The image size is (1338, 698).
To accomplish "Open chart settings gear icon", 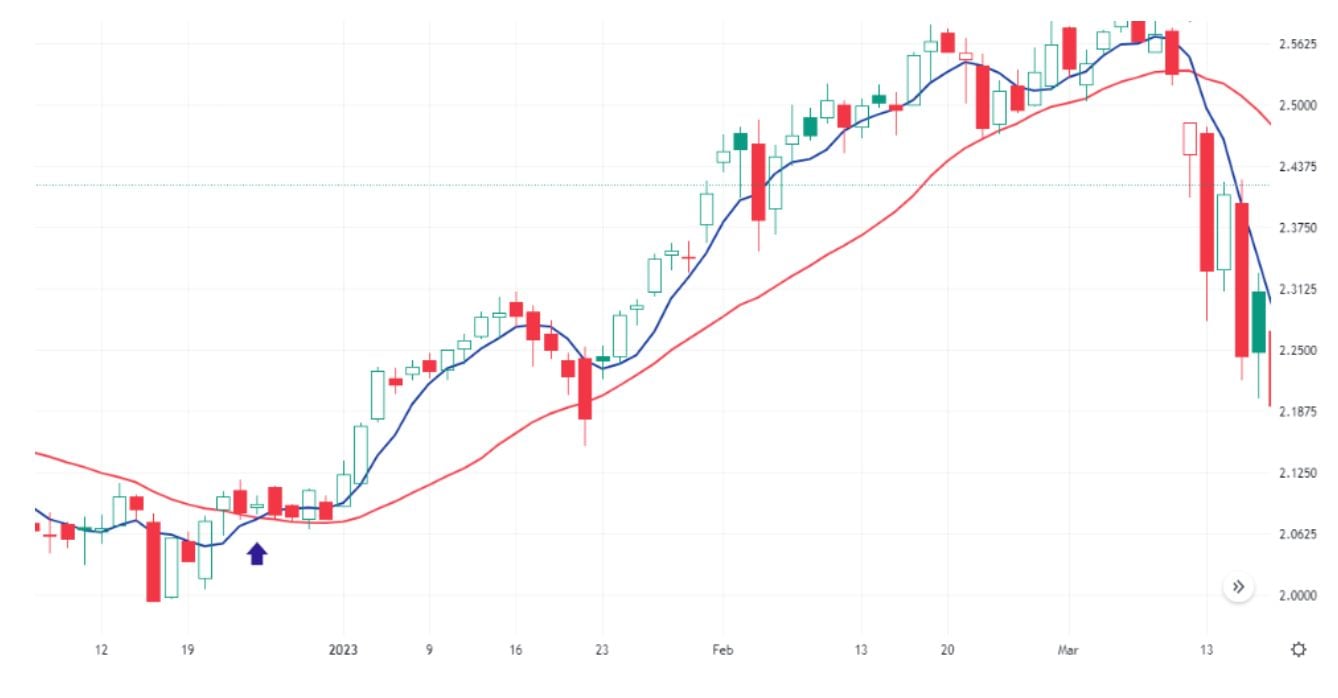I will 1298,650.
